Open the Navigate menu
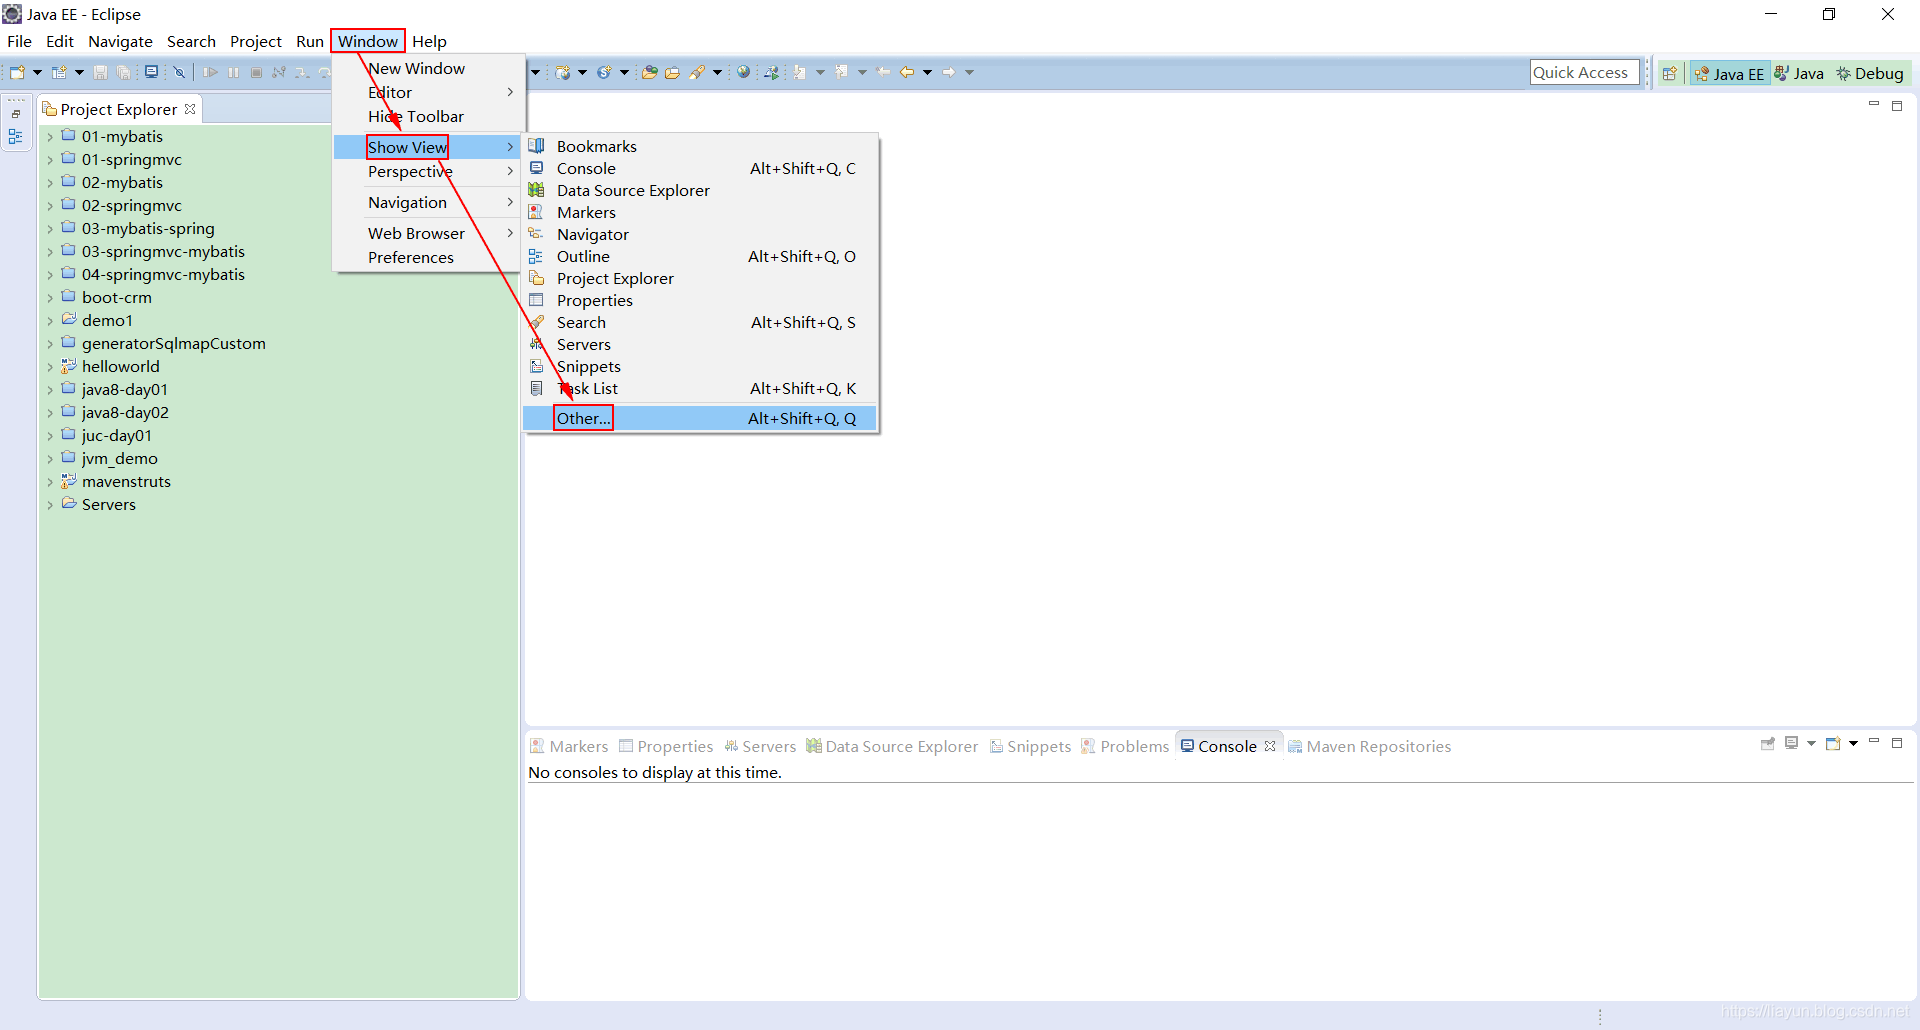Image resolution: width=1920 pixels, height=1030 pixels. click(x=120, y=41)
